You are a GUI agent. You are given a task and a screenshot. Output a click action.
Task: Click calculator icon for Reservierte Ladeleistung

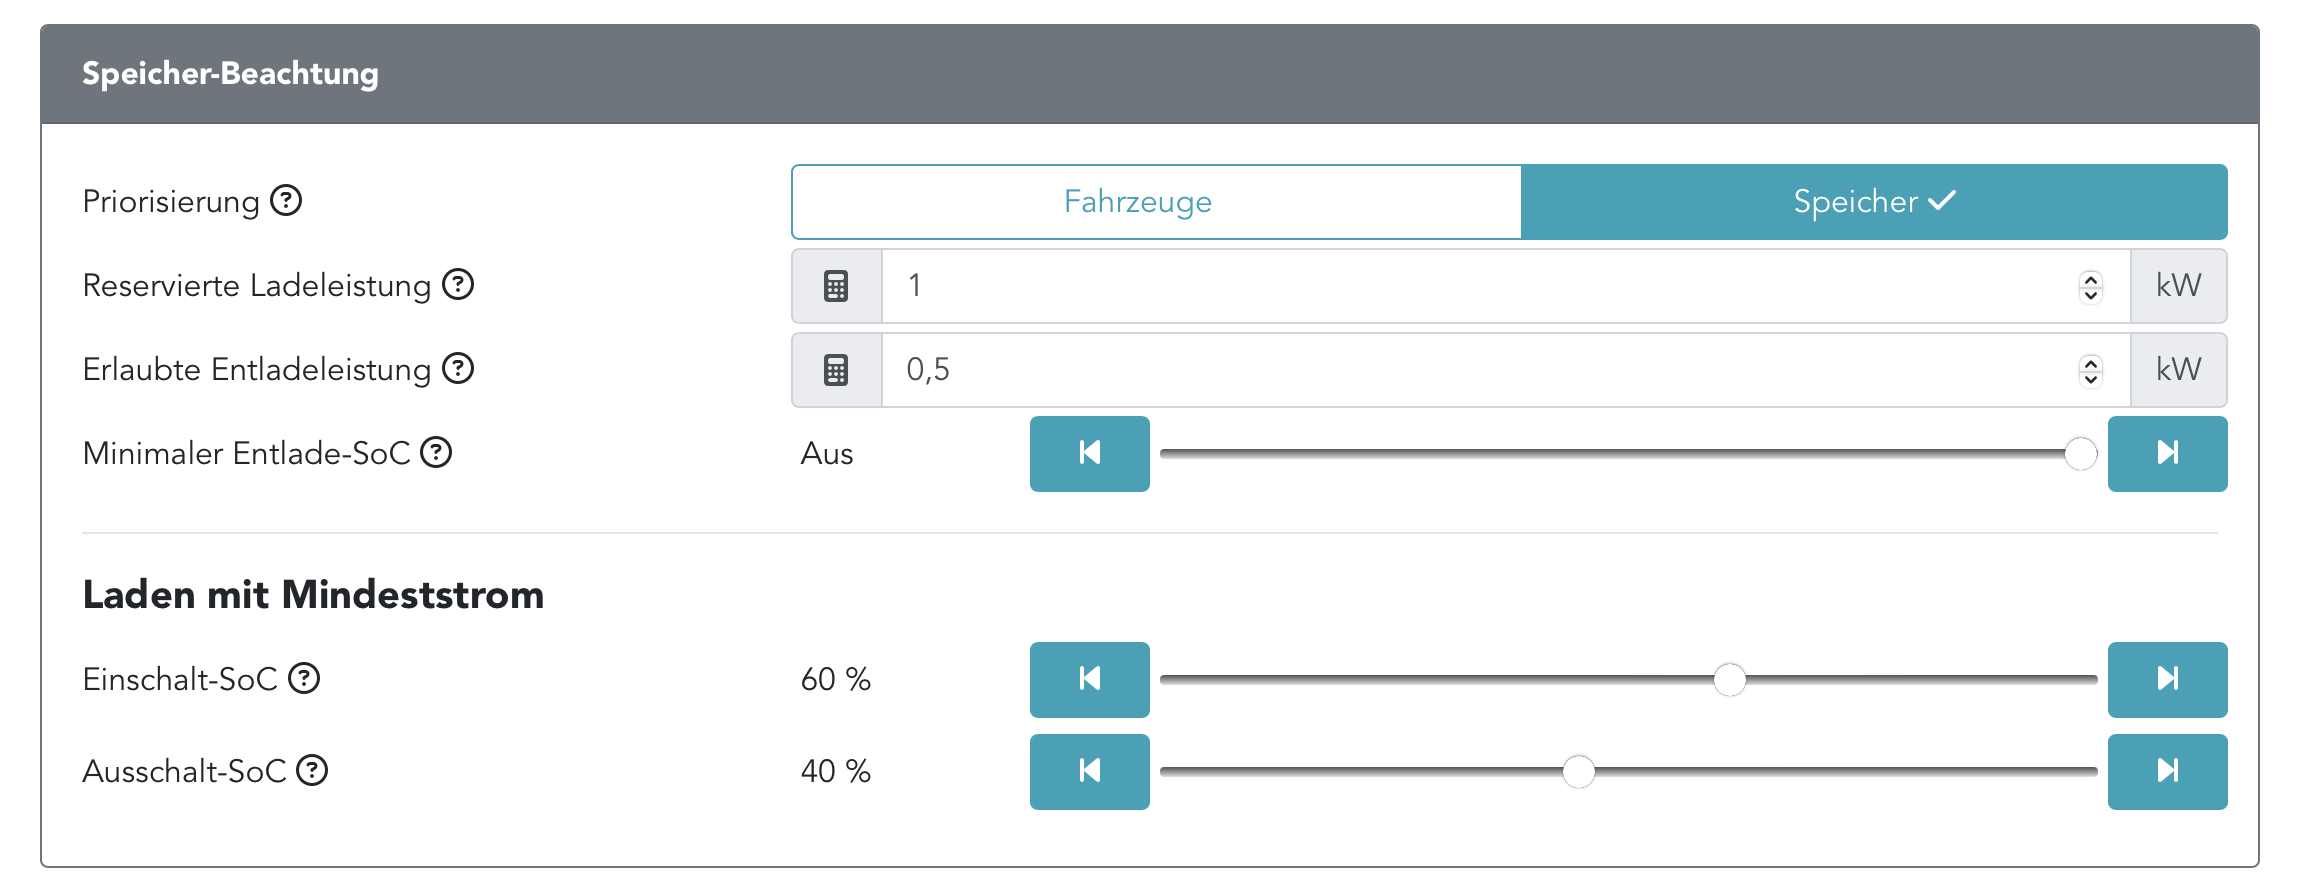pos(836,286)
